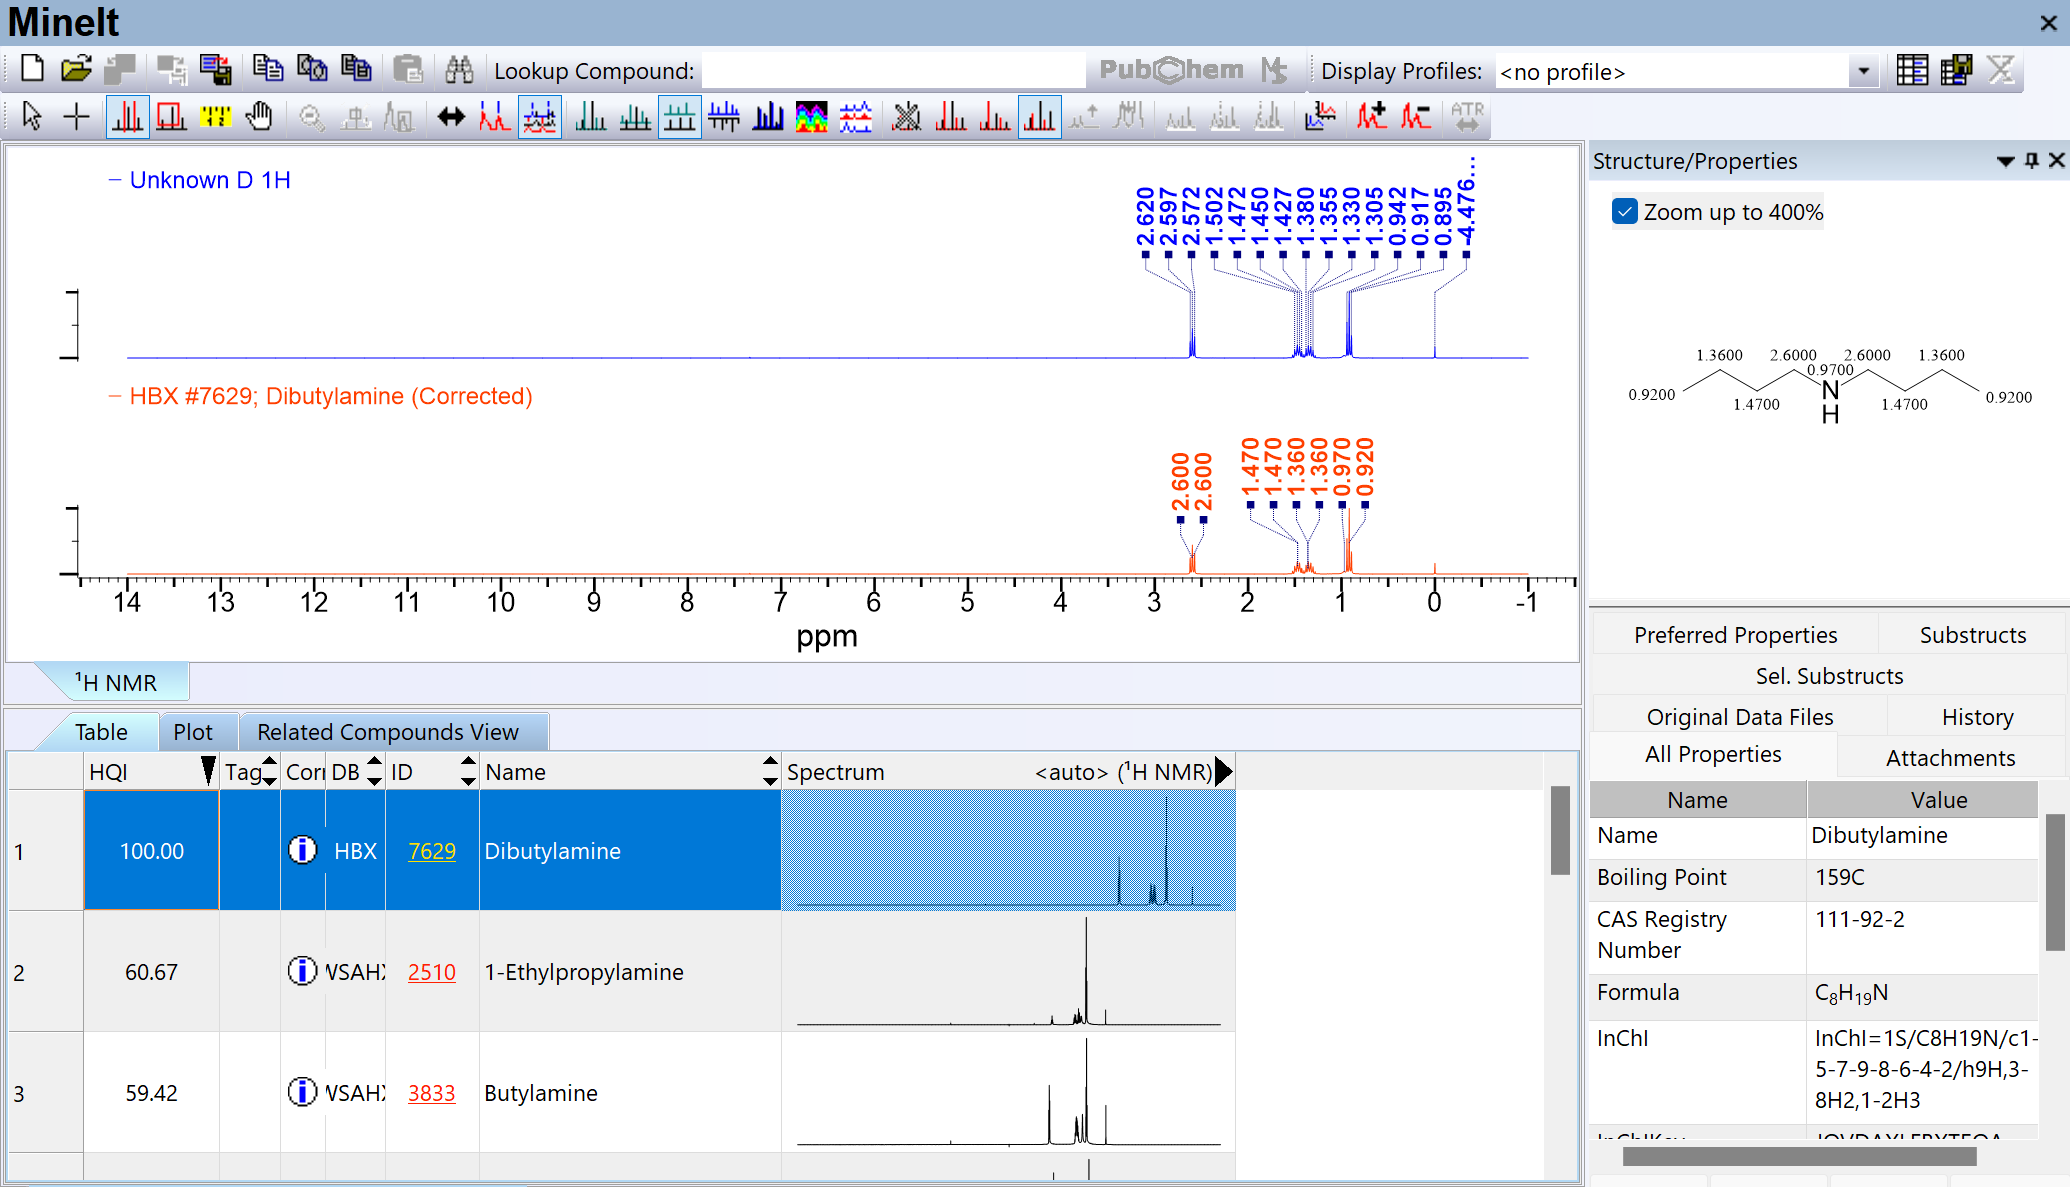Click the info button for Butylamine
Image resolution: width=2070 pixels, height=1187 pixels.
[302, 1092]
